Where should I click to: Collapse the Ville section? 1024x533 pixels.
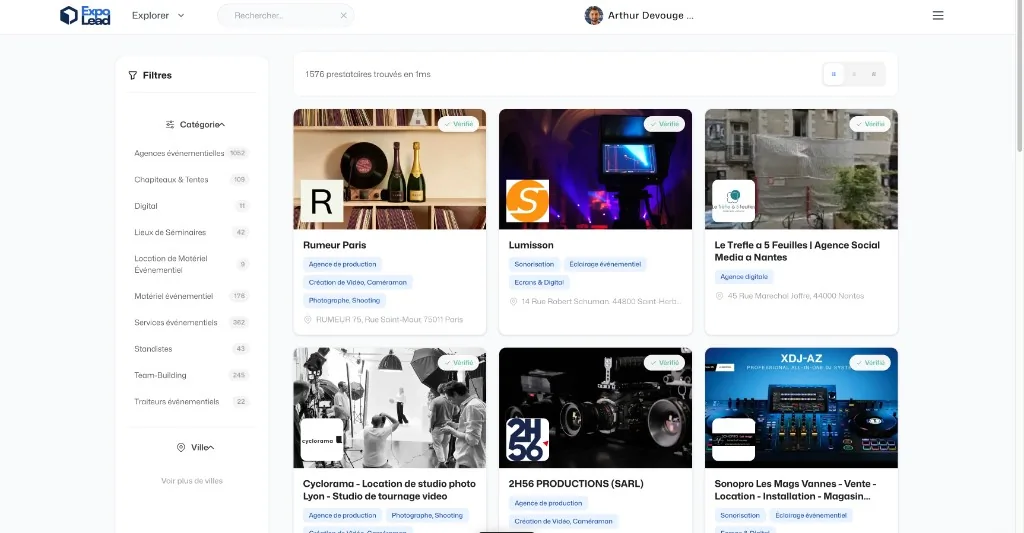(x=195, y=447)
